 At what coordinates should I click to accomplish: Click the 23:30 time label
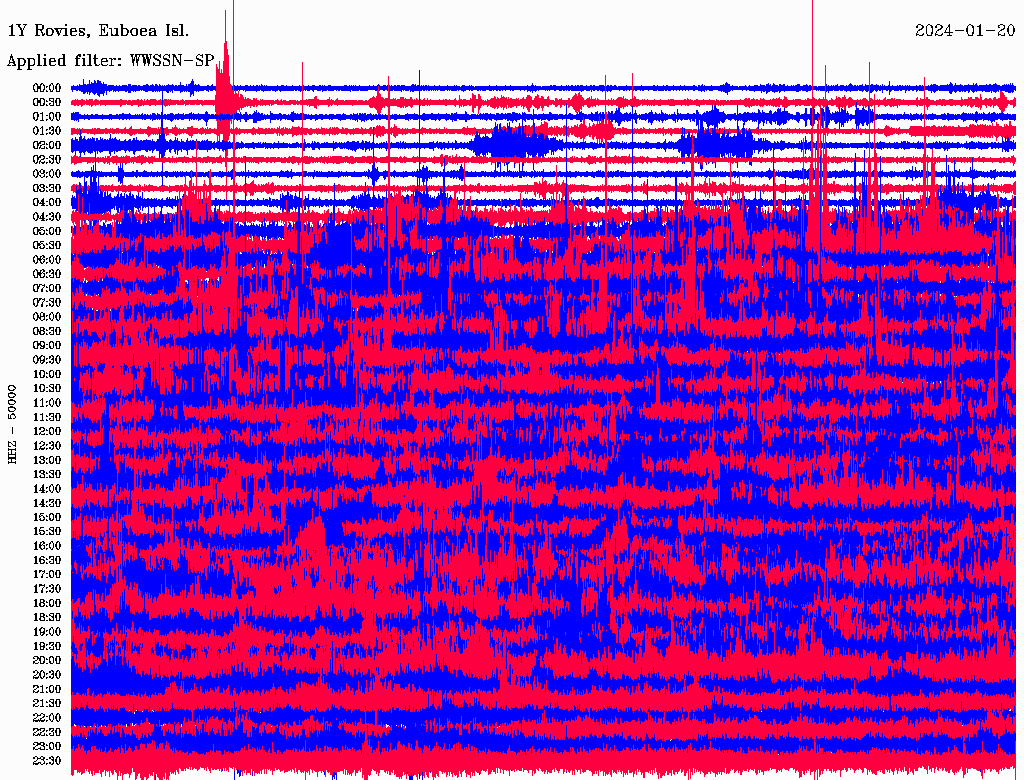(x=47, y=760)
